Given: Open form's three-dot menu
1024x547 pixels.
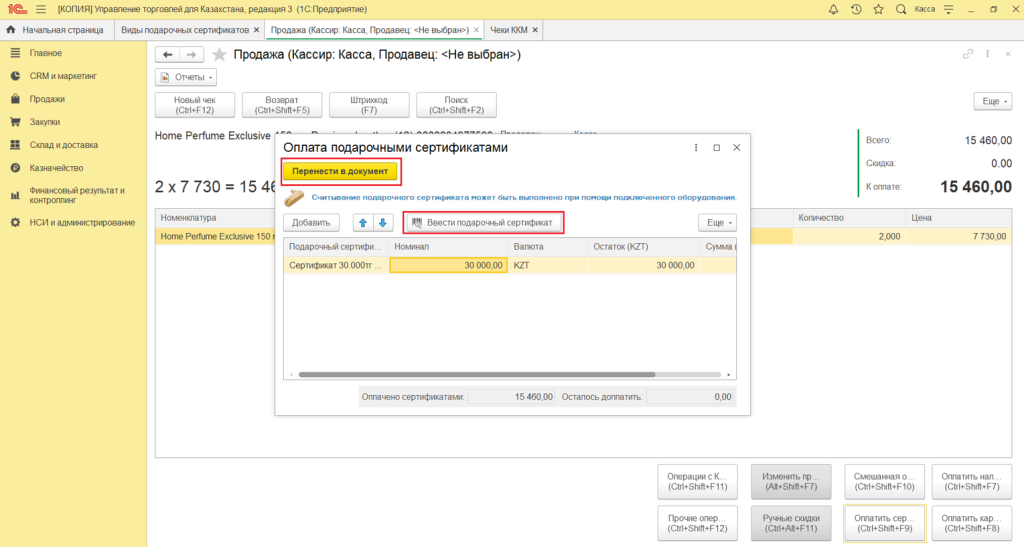Looking at the screenshot, I should tap(987, 54).
